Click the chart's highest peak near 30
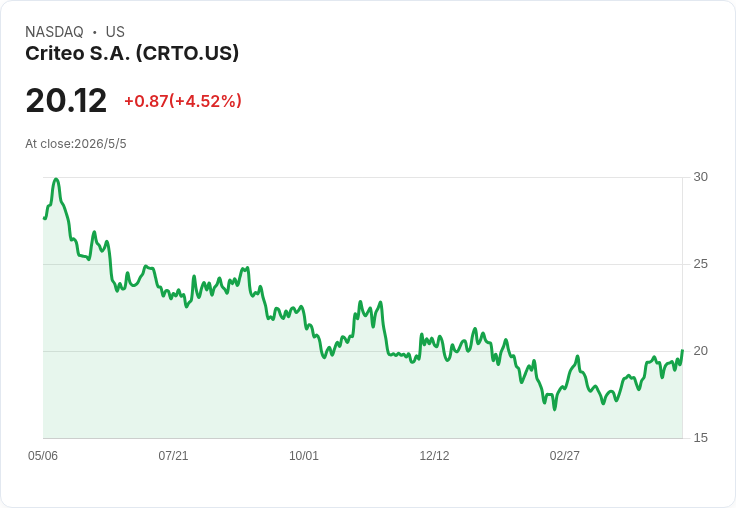736x508 pixels. (x=56, y=179)
